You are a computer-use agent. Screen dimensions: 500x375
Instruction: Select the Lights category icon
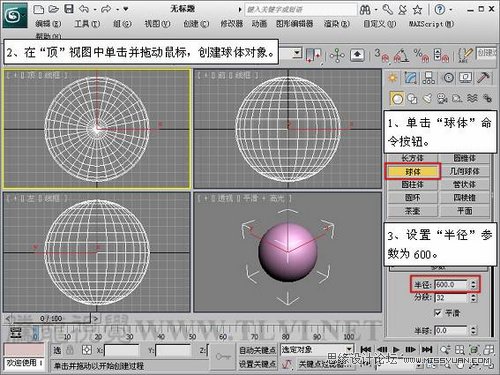point(427,99)
